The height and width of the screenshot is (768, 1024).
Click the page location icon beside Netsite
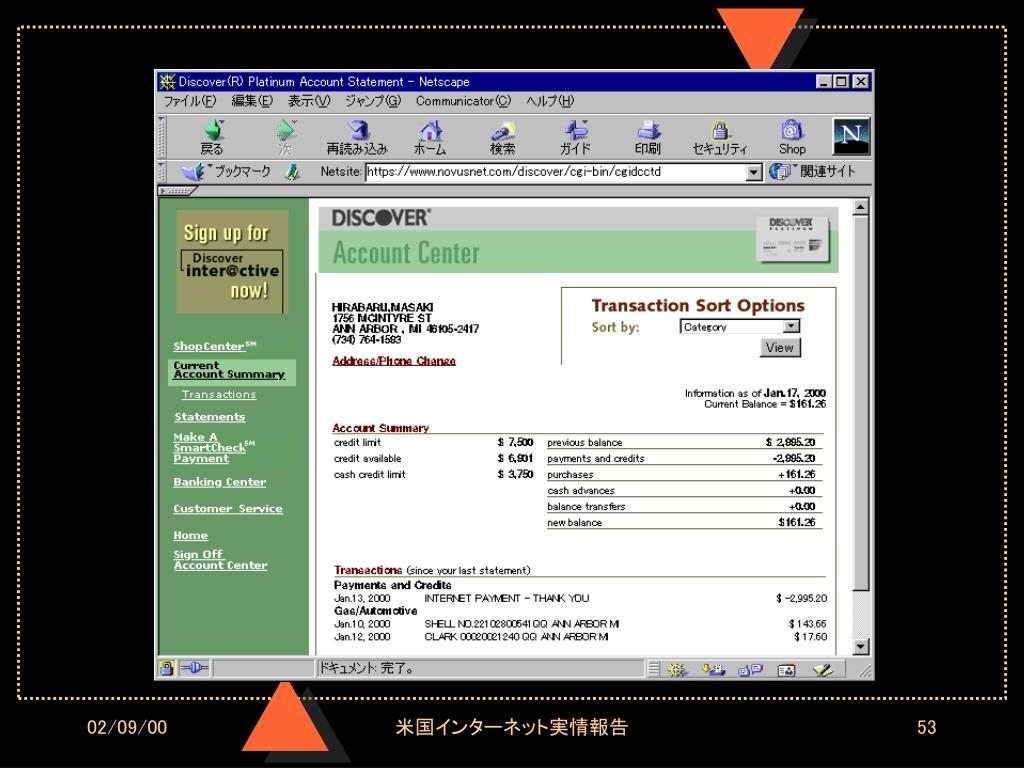293,172
